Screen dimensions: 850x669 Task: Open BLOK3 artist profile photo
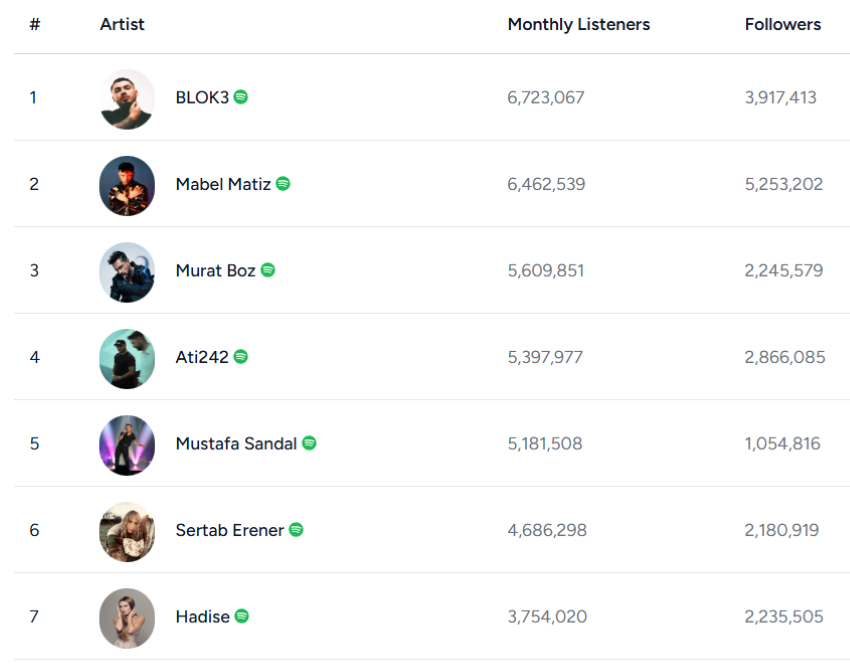(127, 99)
